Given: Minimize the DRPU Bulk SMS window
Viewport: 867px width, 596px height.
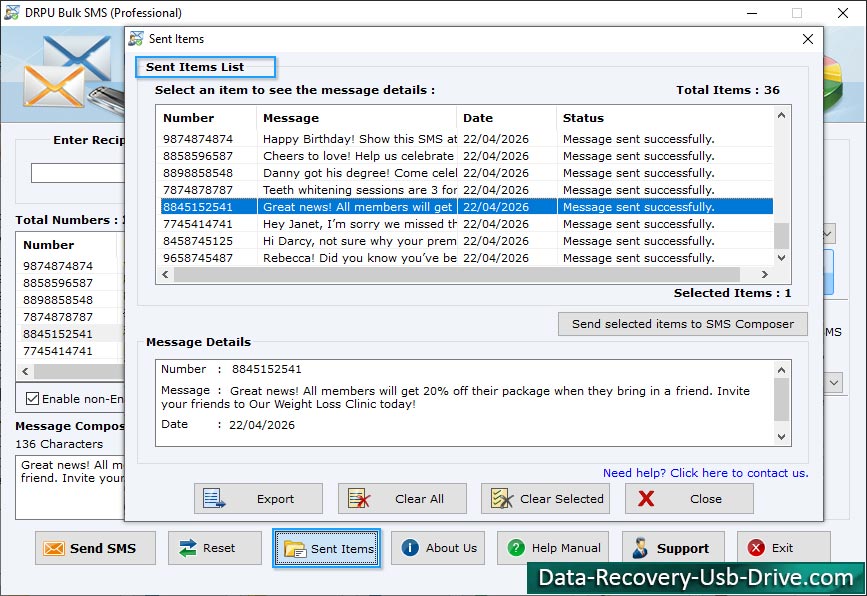Looking at the screenshot, I should click(x=752, y=13).
